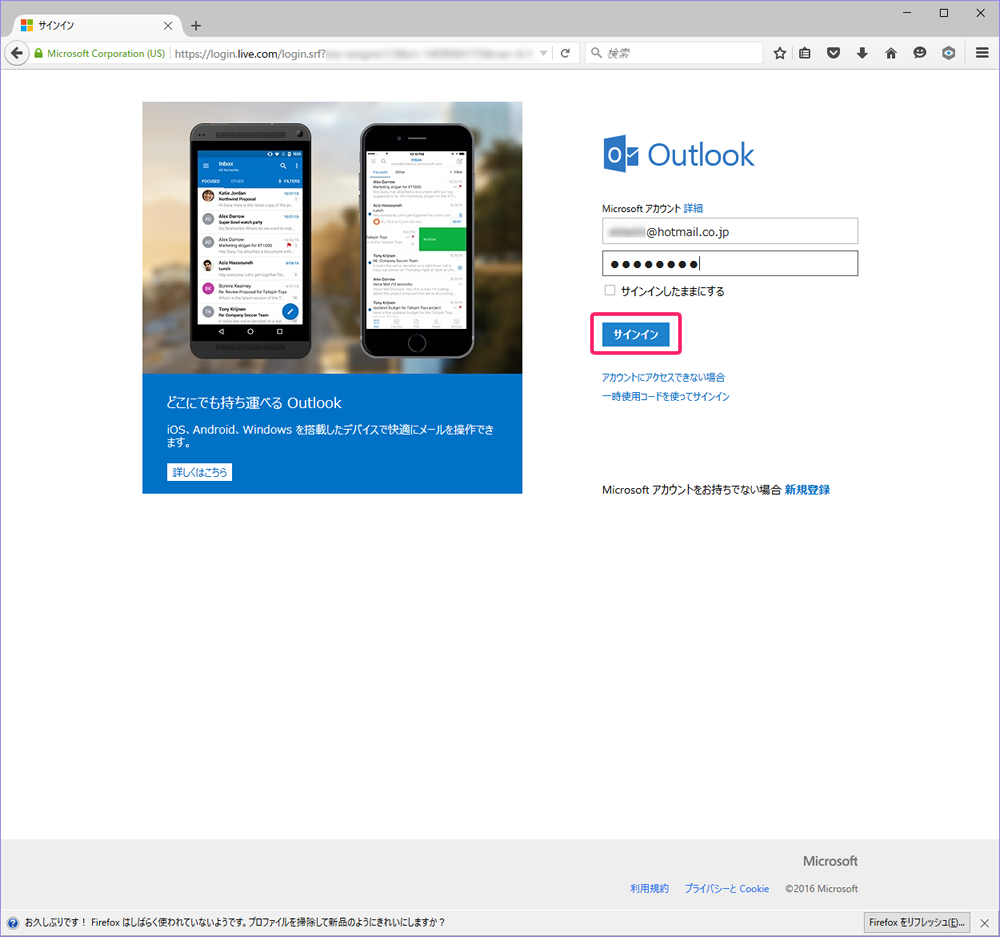Click the どこにでも持ち運べる Outlook heading
The height and width of the screenshot is (937, 1000).
pyautogui.click(x=254, y=403)
